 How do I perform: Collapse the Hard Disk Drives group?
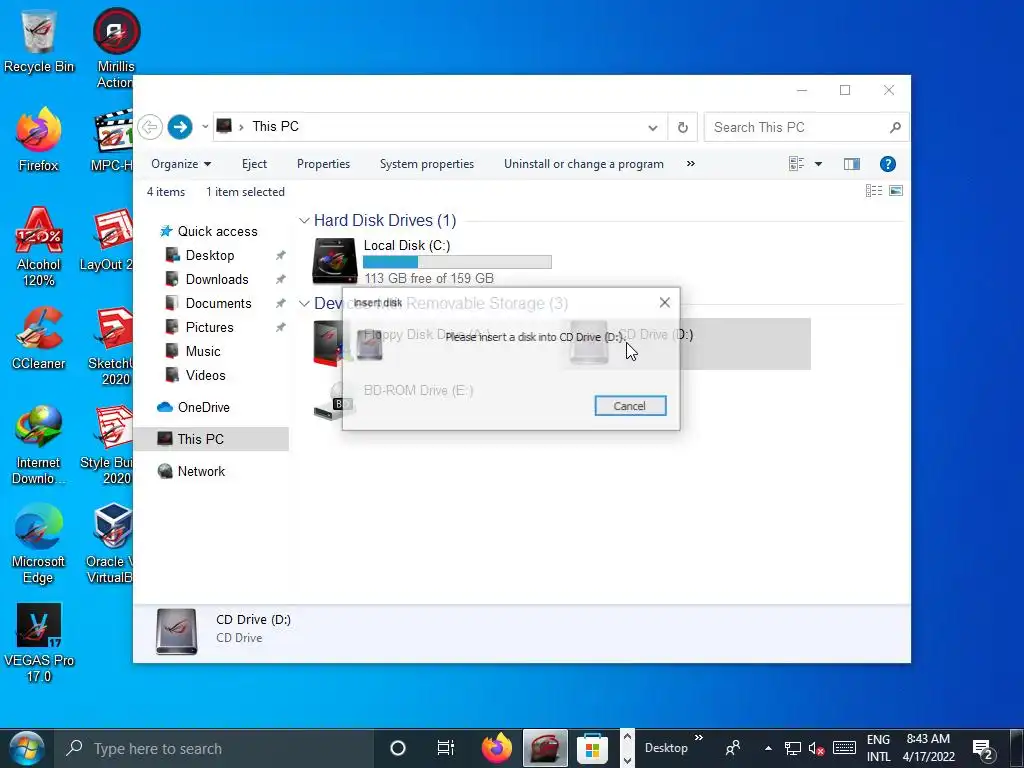pos(304,221)
